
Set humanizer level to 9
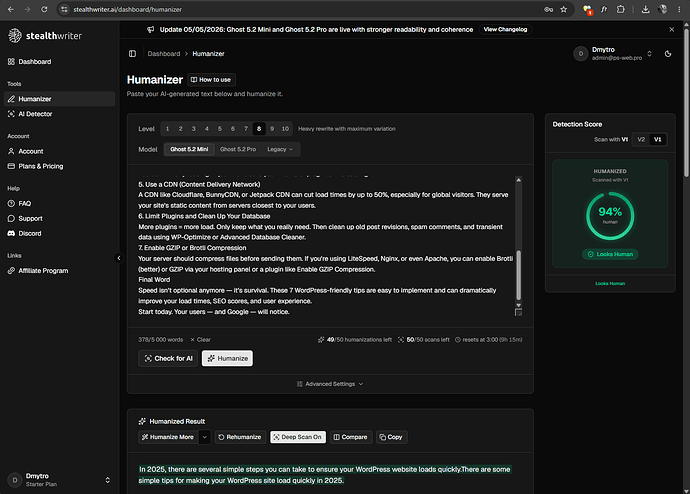272,129
